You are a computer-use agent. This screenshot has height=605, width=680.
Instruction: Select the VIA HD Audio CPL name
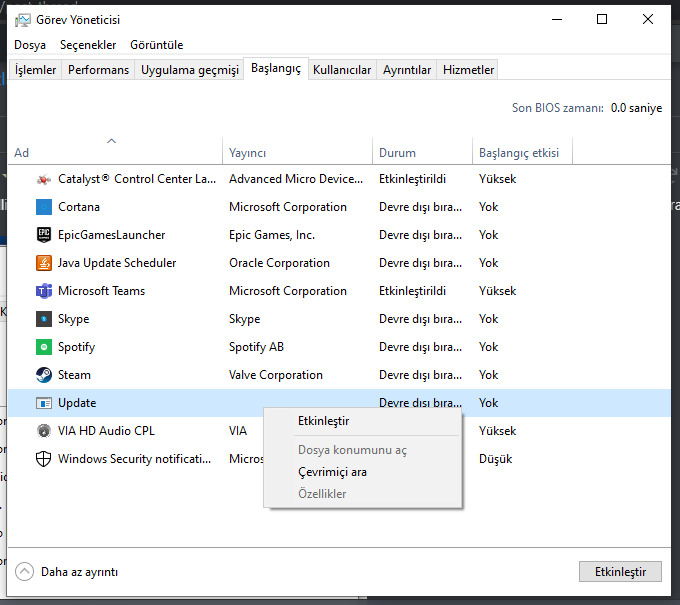106,431
